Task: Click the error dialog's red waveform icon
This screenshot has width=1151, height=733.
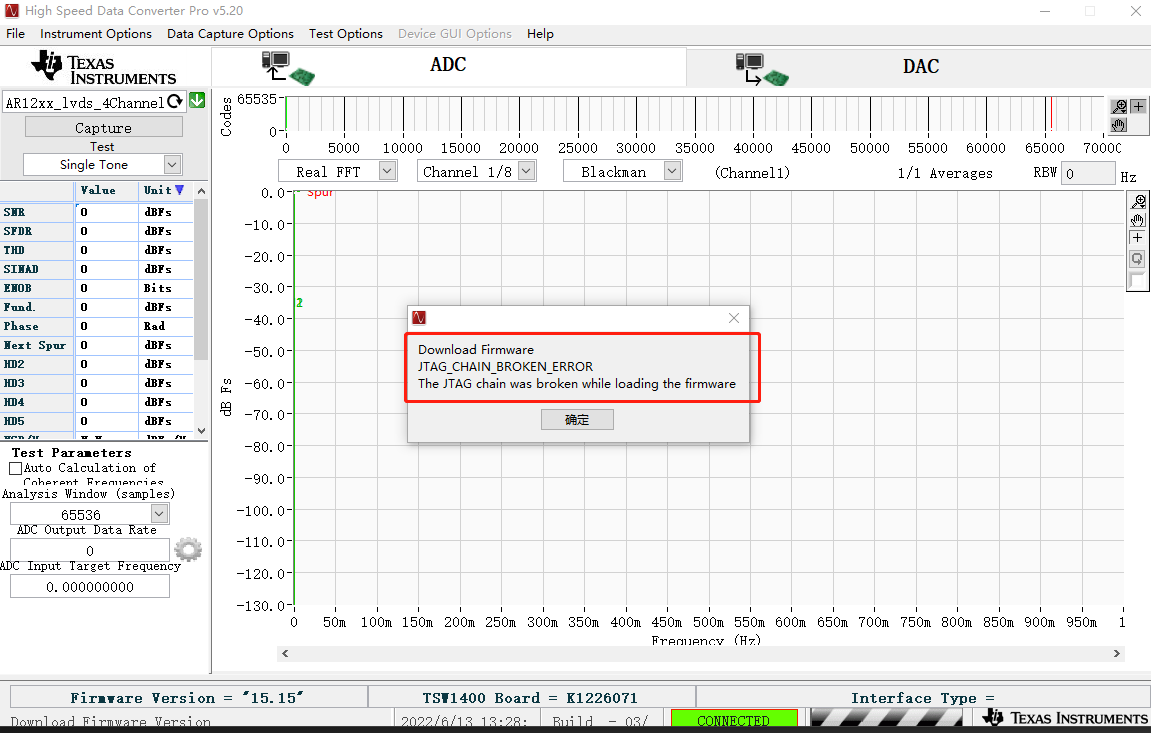Action: pyautogui.click(x=419, y=318)
